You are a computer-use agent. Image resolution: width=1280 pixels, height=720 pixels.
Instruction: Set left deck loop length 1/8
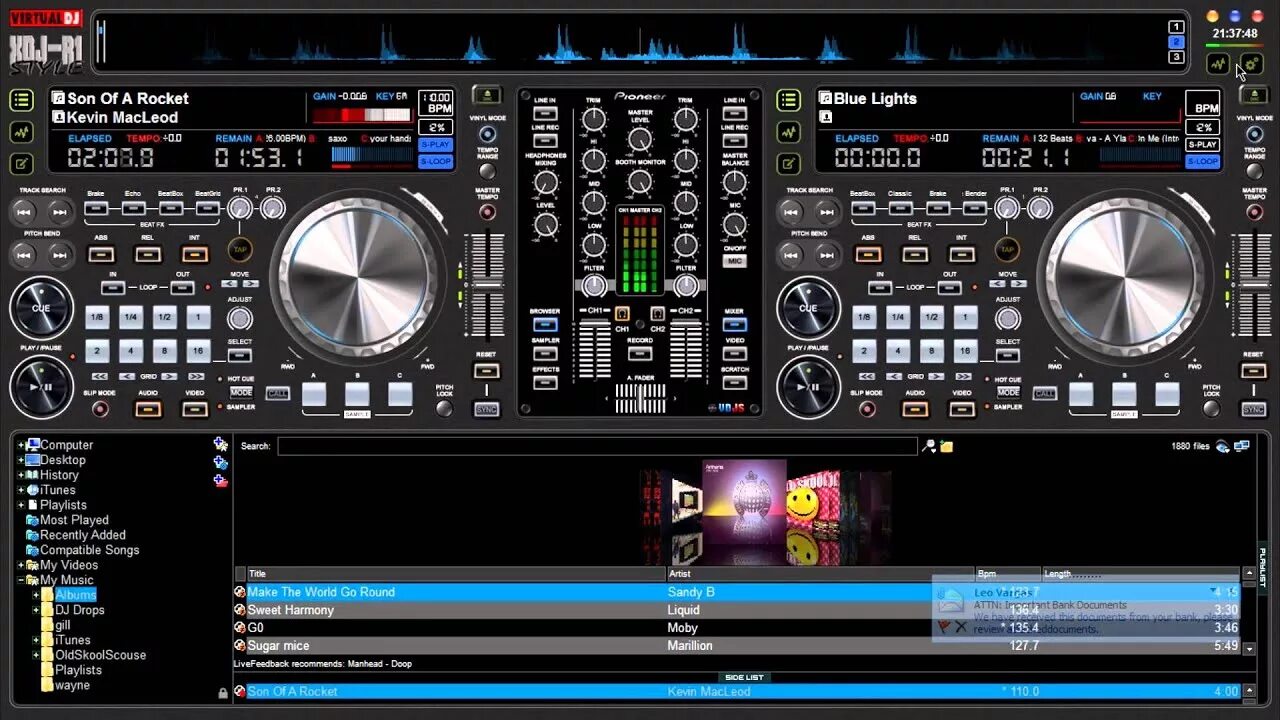[x=97, y=317]
